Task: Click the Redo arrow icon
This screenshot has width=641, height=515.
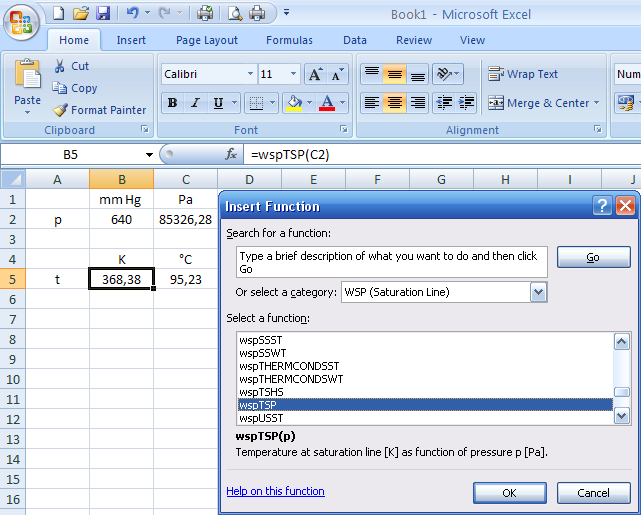Action: tap(164, 13)
